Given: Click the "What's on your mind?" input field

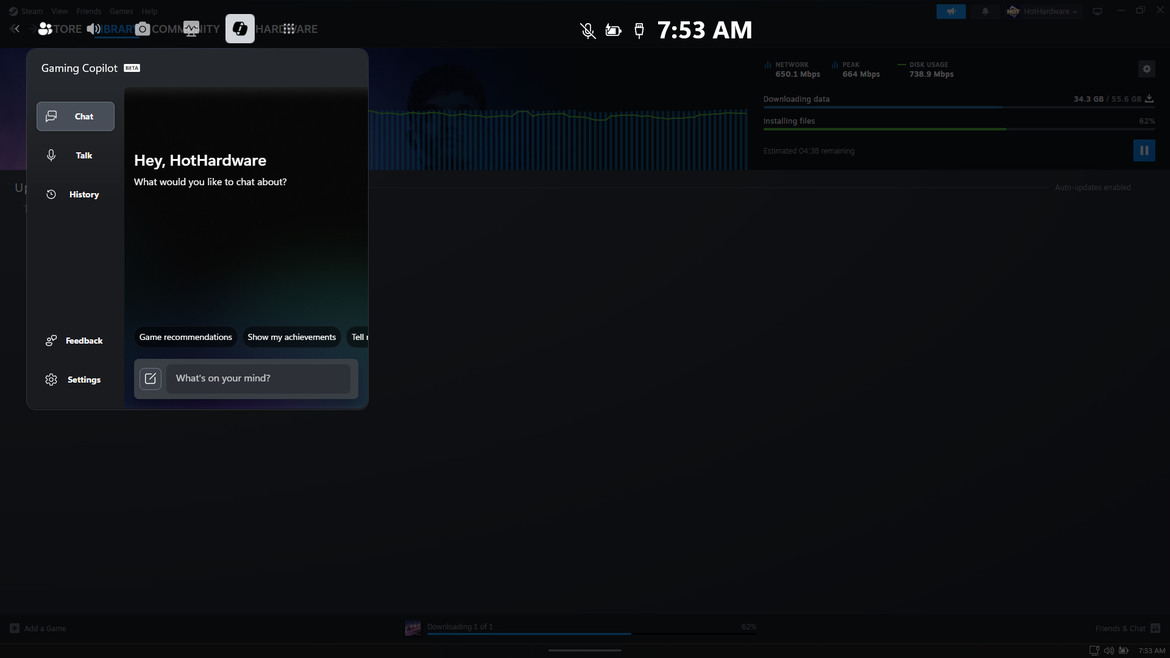Looking at the screenshot, I should [x=258, y=379].
